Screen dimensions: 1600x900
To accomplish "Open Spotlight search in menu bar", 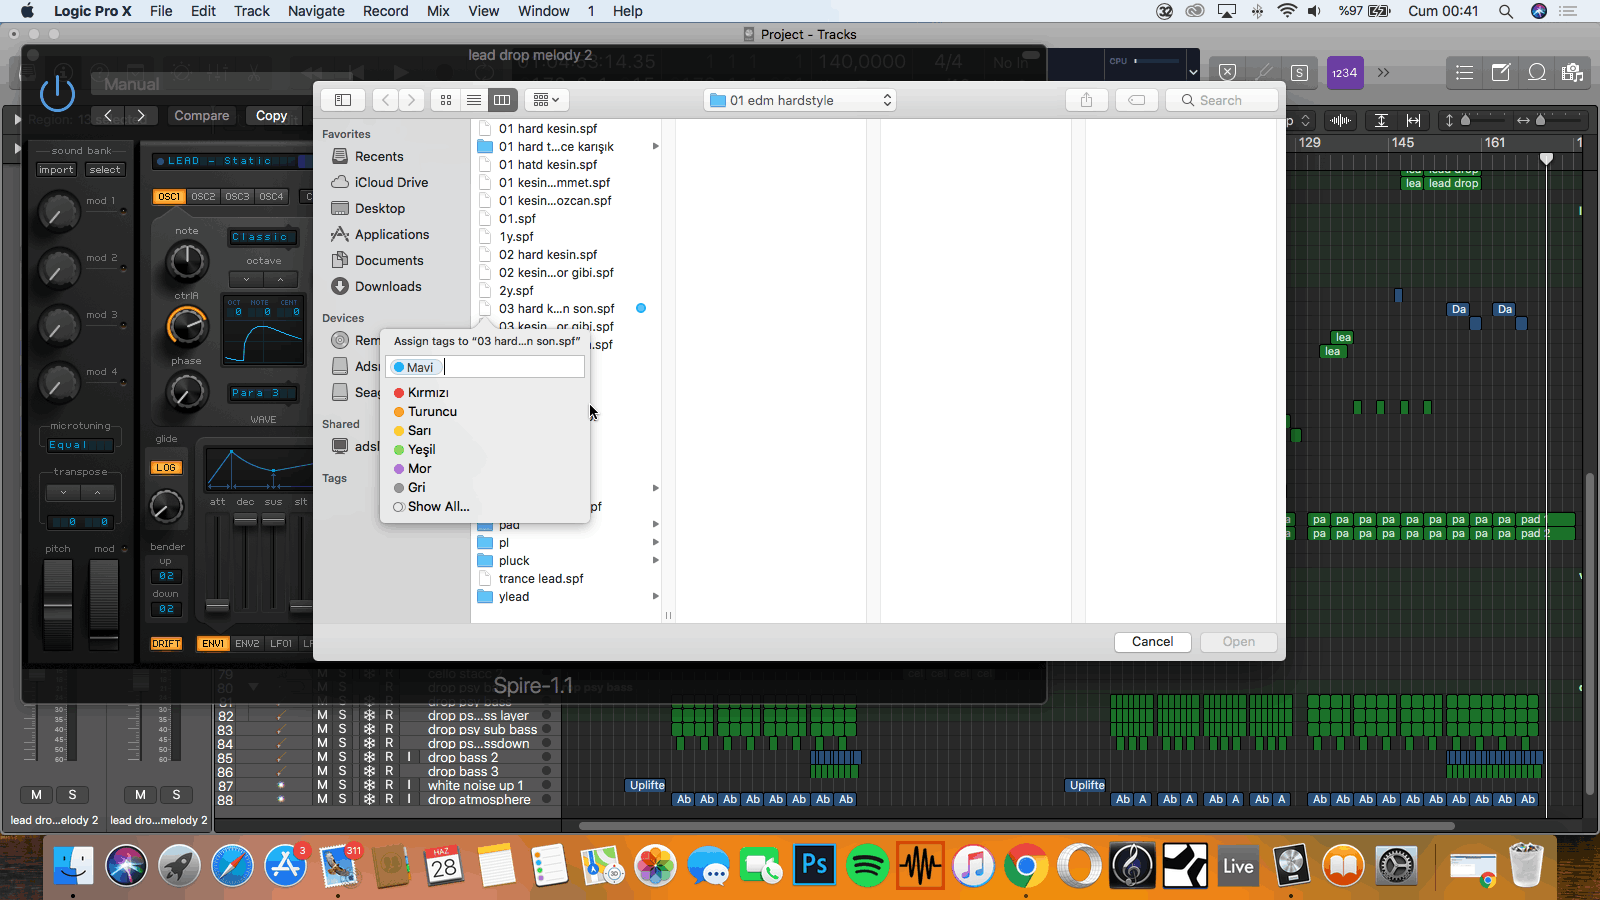I will pos(1505,11).
